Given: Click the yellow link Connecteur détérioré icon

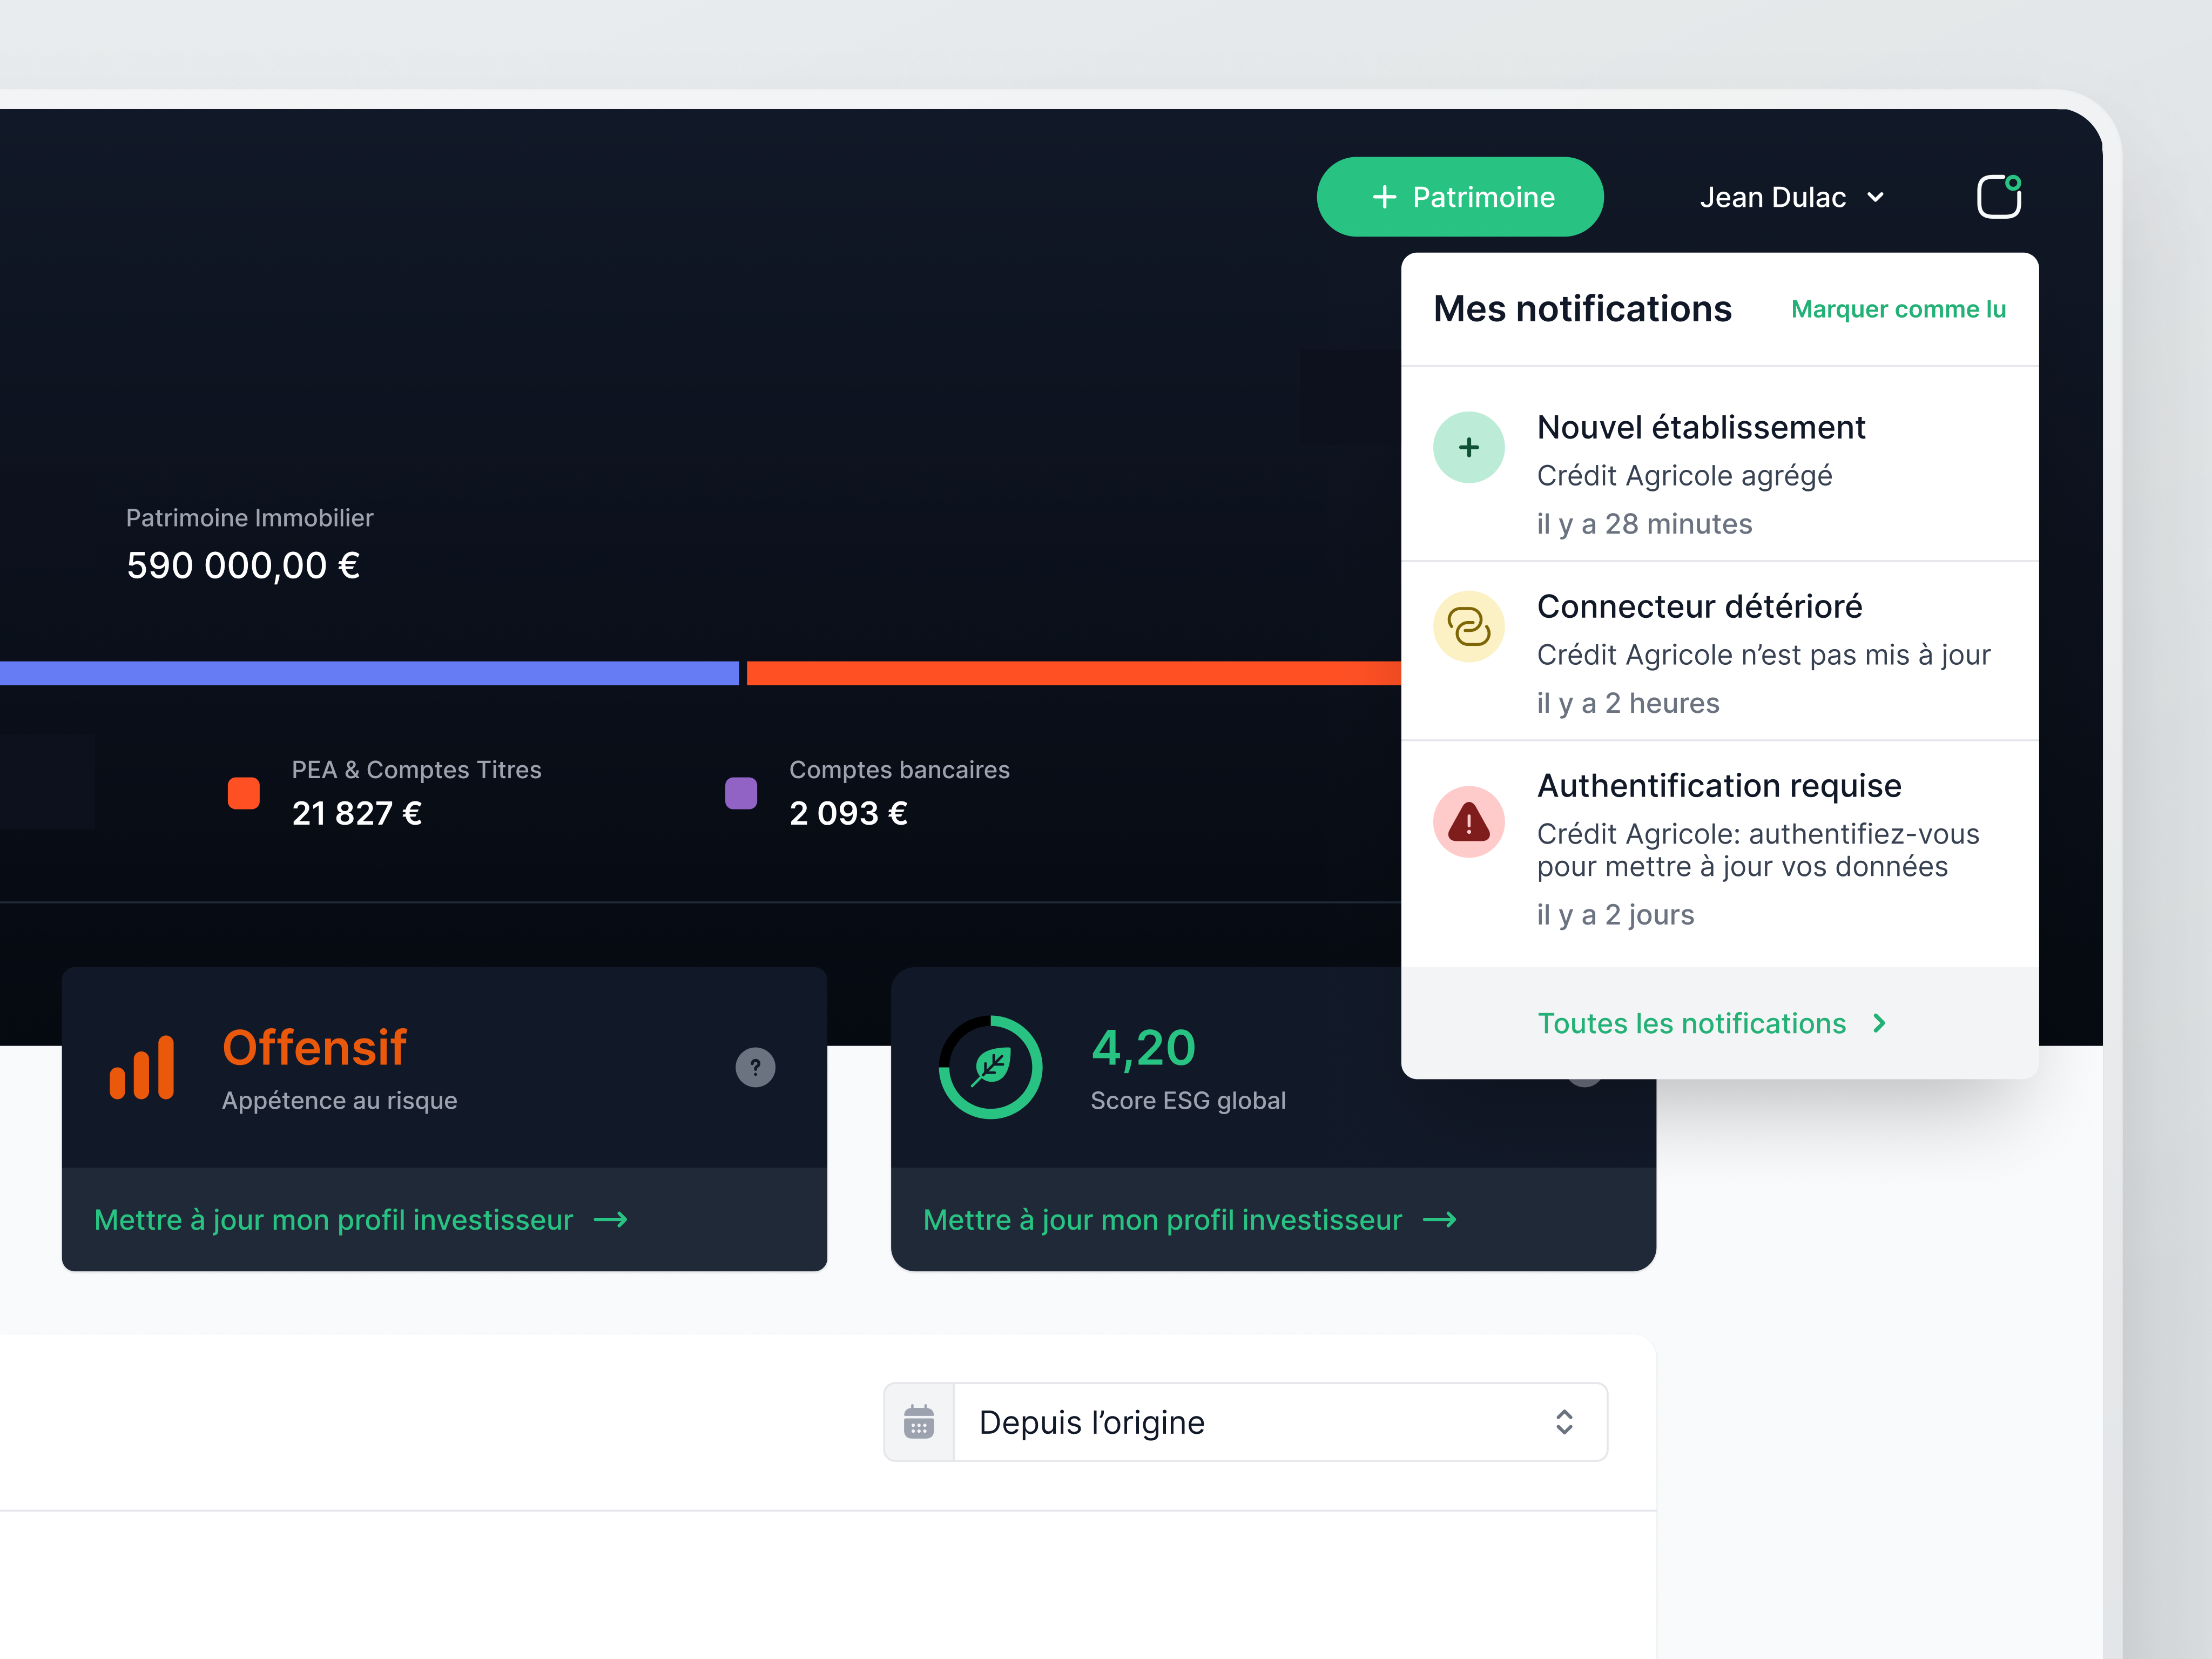Looking at the screenshot, I should 1468,627.
